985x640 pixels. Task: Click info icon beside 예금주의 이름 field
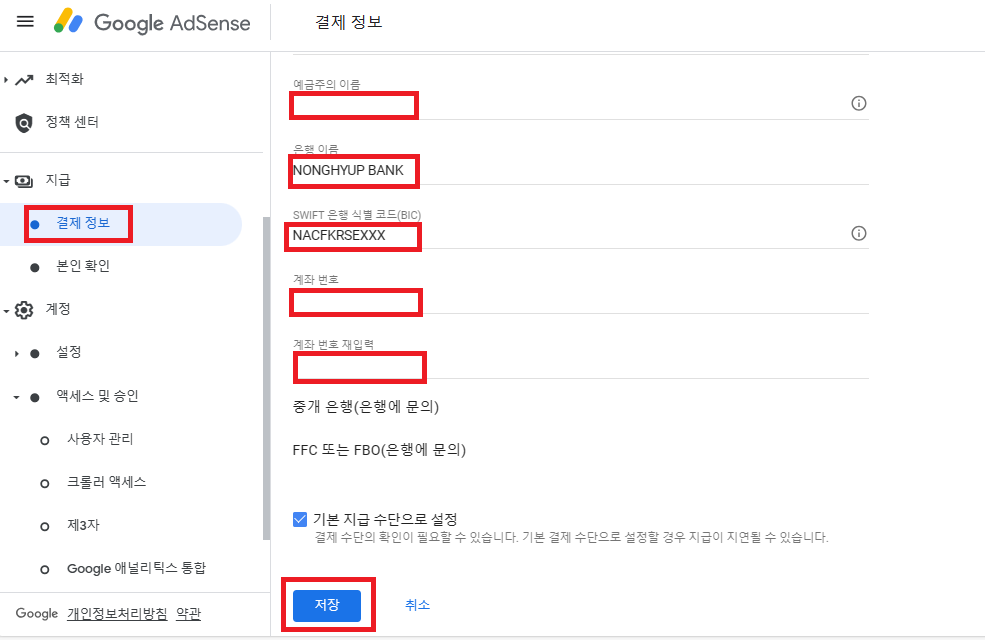click(x=858, y=103)
